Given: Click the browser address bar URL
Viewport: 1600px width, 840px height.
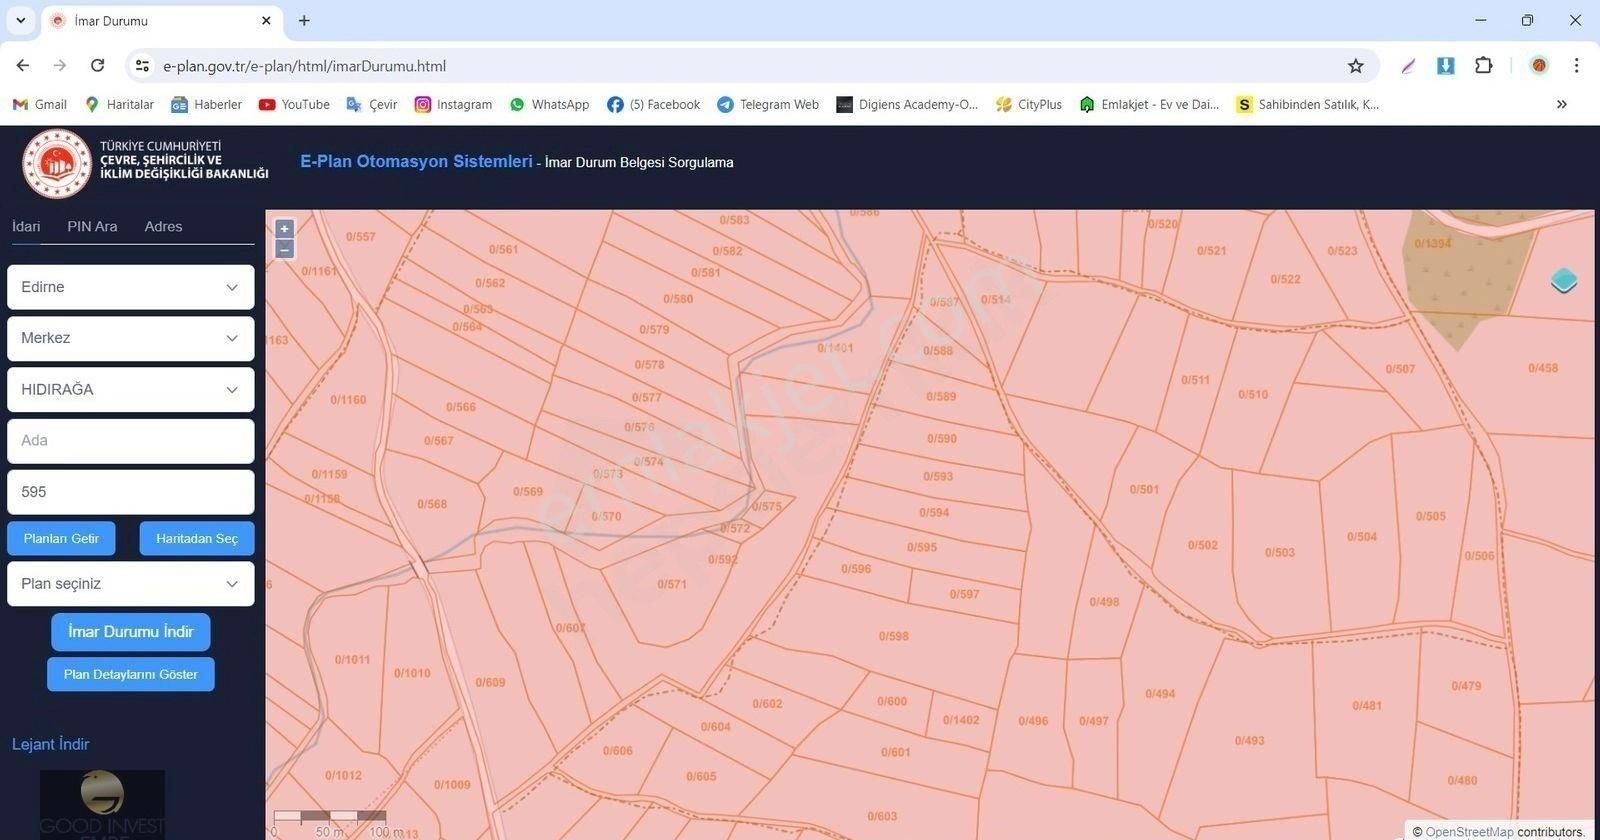Looking at the screenshot, I should pyautogui.click(x=304, y=66).
